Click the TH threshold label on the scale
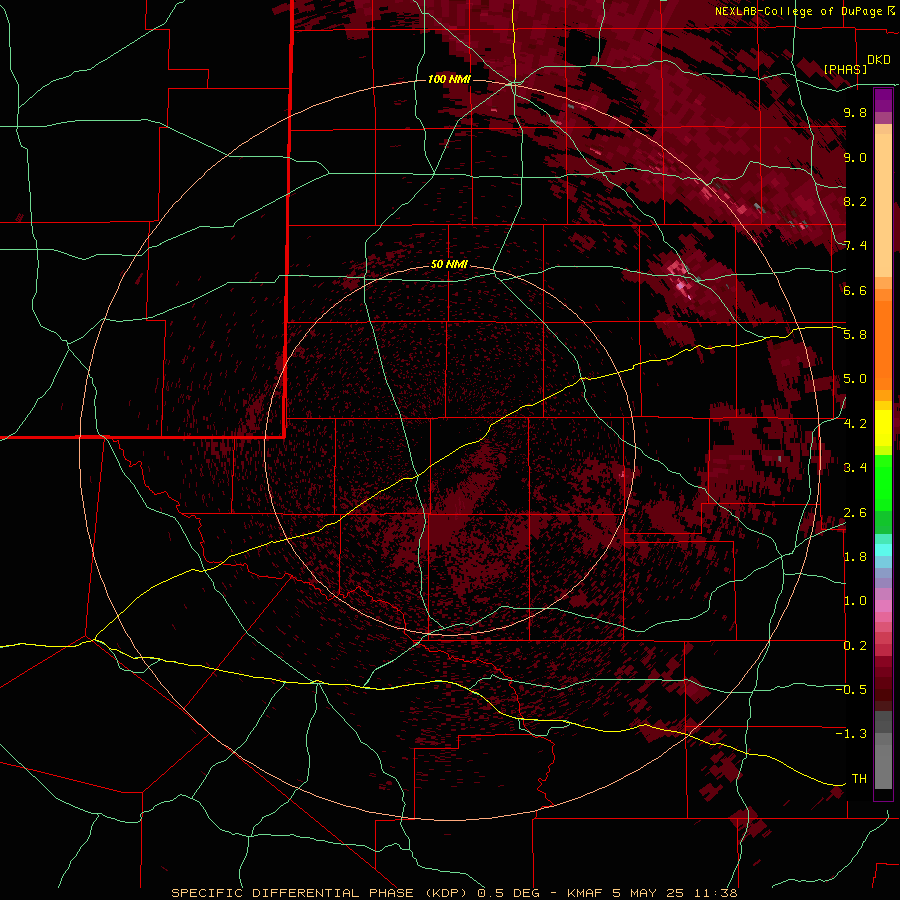Viewport: 900px width, 900px height. 859,779
